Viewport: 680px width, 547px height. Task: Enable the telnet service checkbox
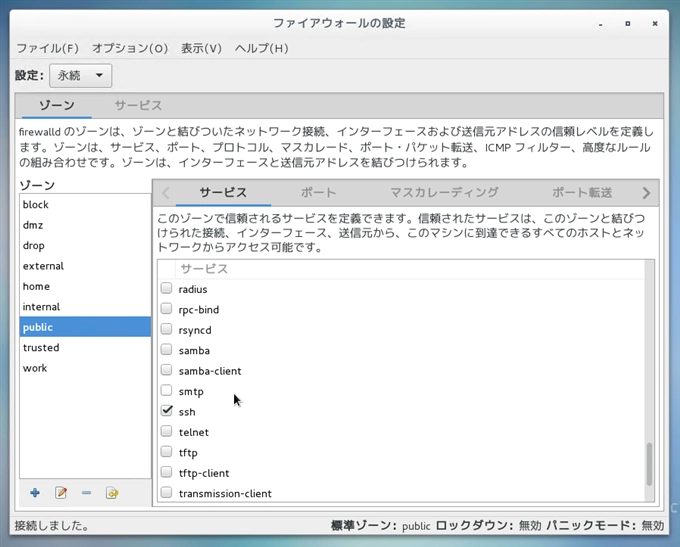(167, 431)
